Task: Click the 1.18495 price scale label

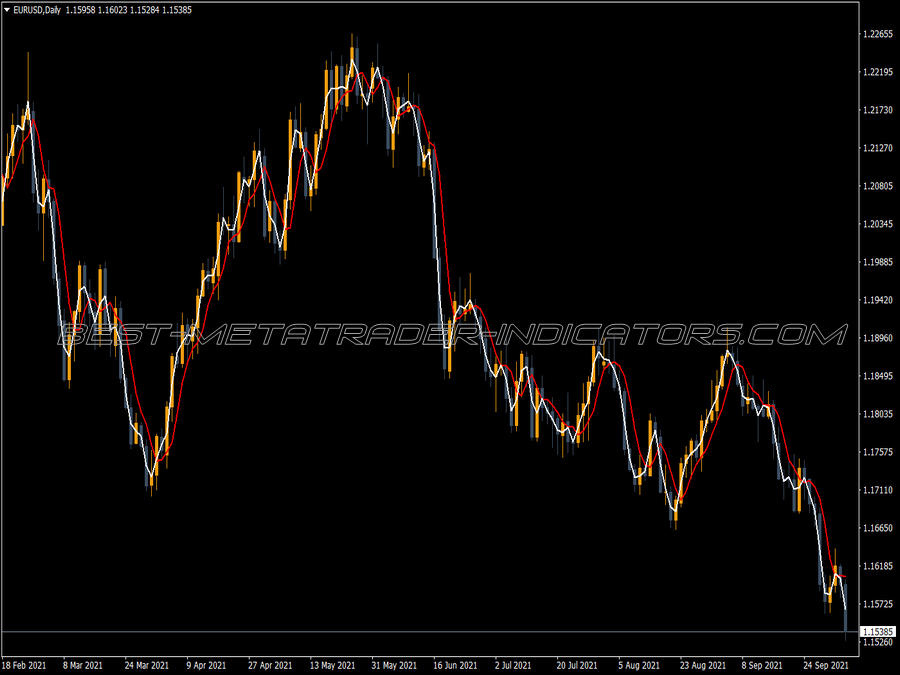Action: 878,376
